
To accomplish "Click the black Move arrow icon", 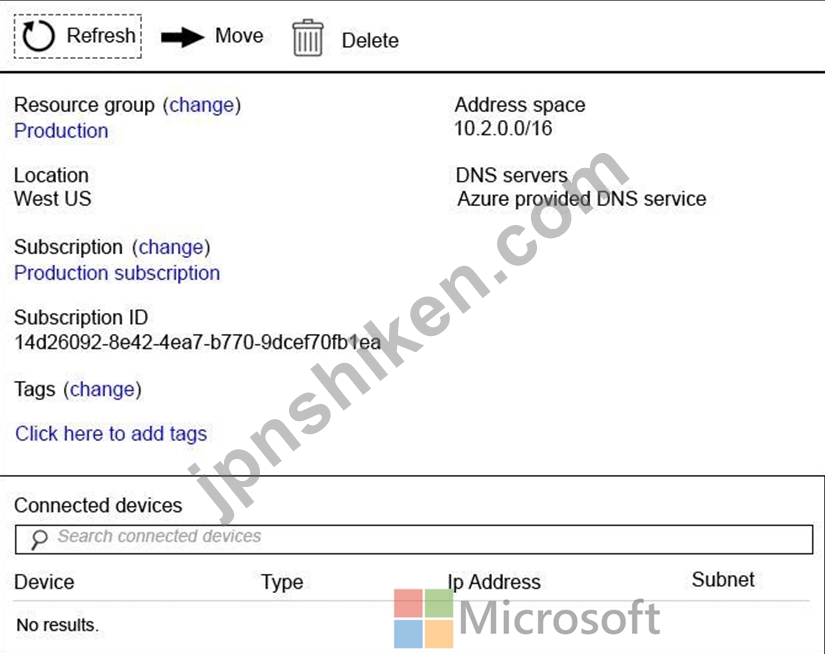I will coord(182,37).
